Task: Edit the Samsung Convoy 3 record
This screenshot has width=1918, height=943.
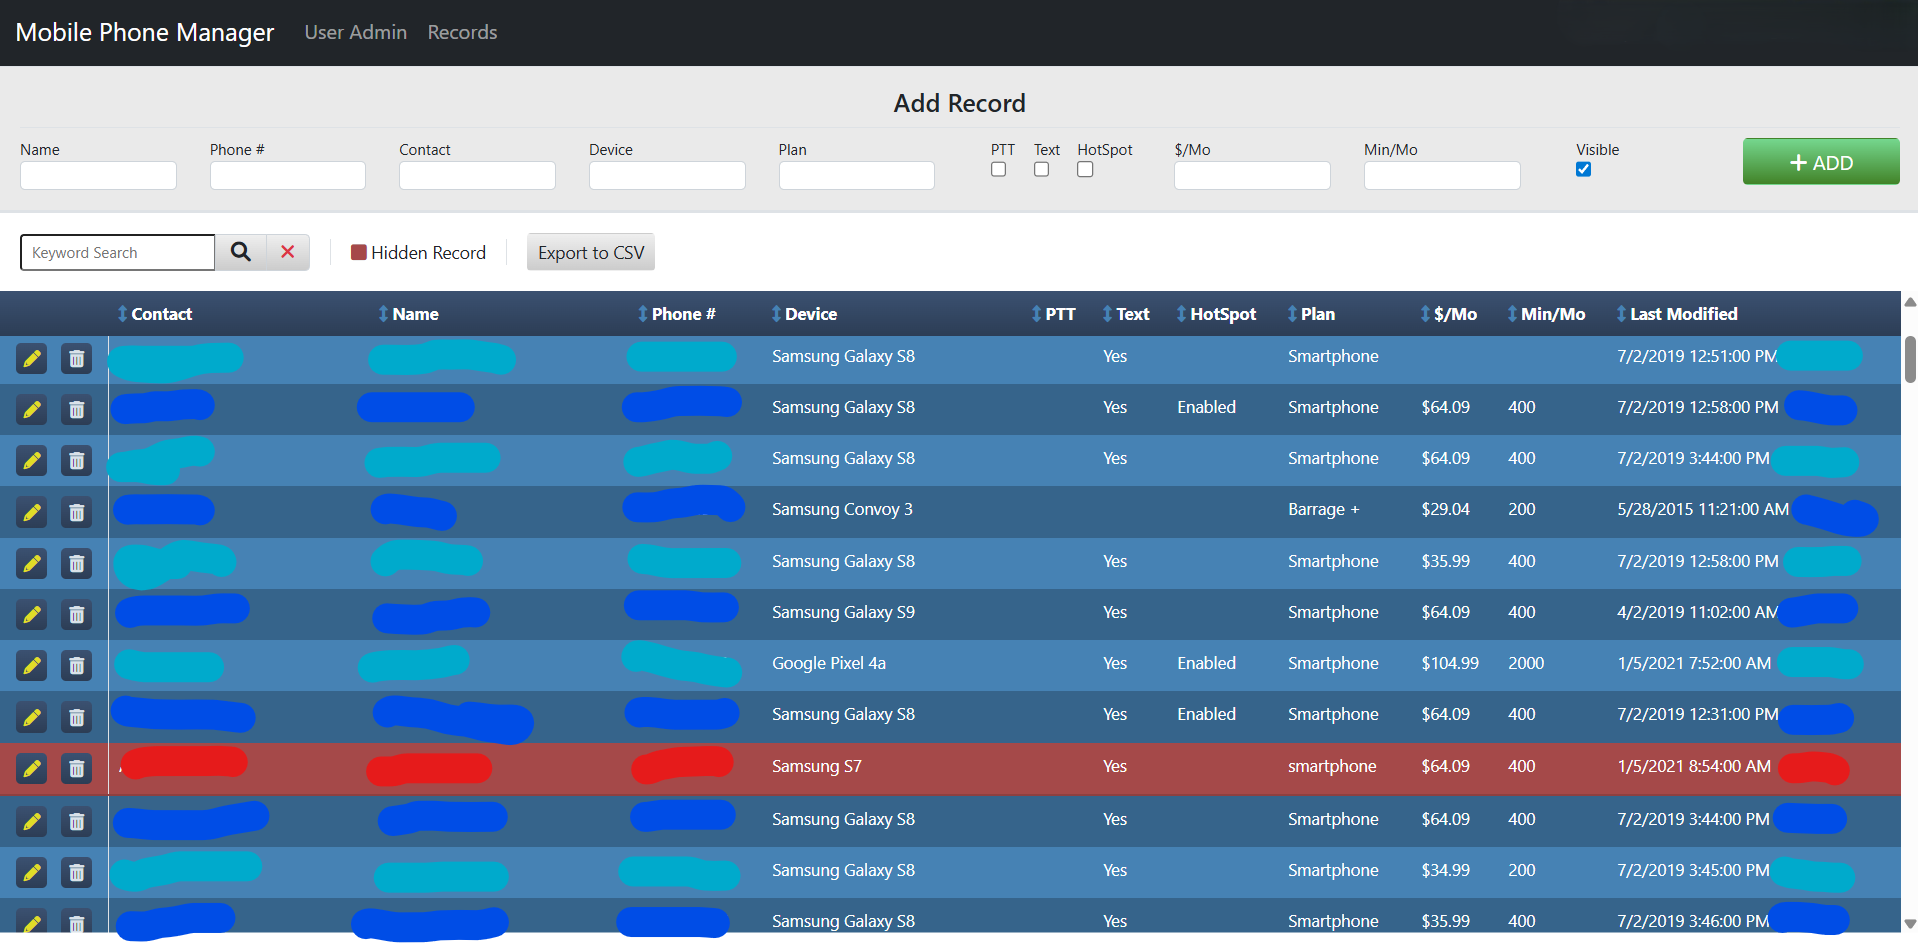Action: point(31,512)
